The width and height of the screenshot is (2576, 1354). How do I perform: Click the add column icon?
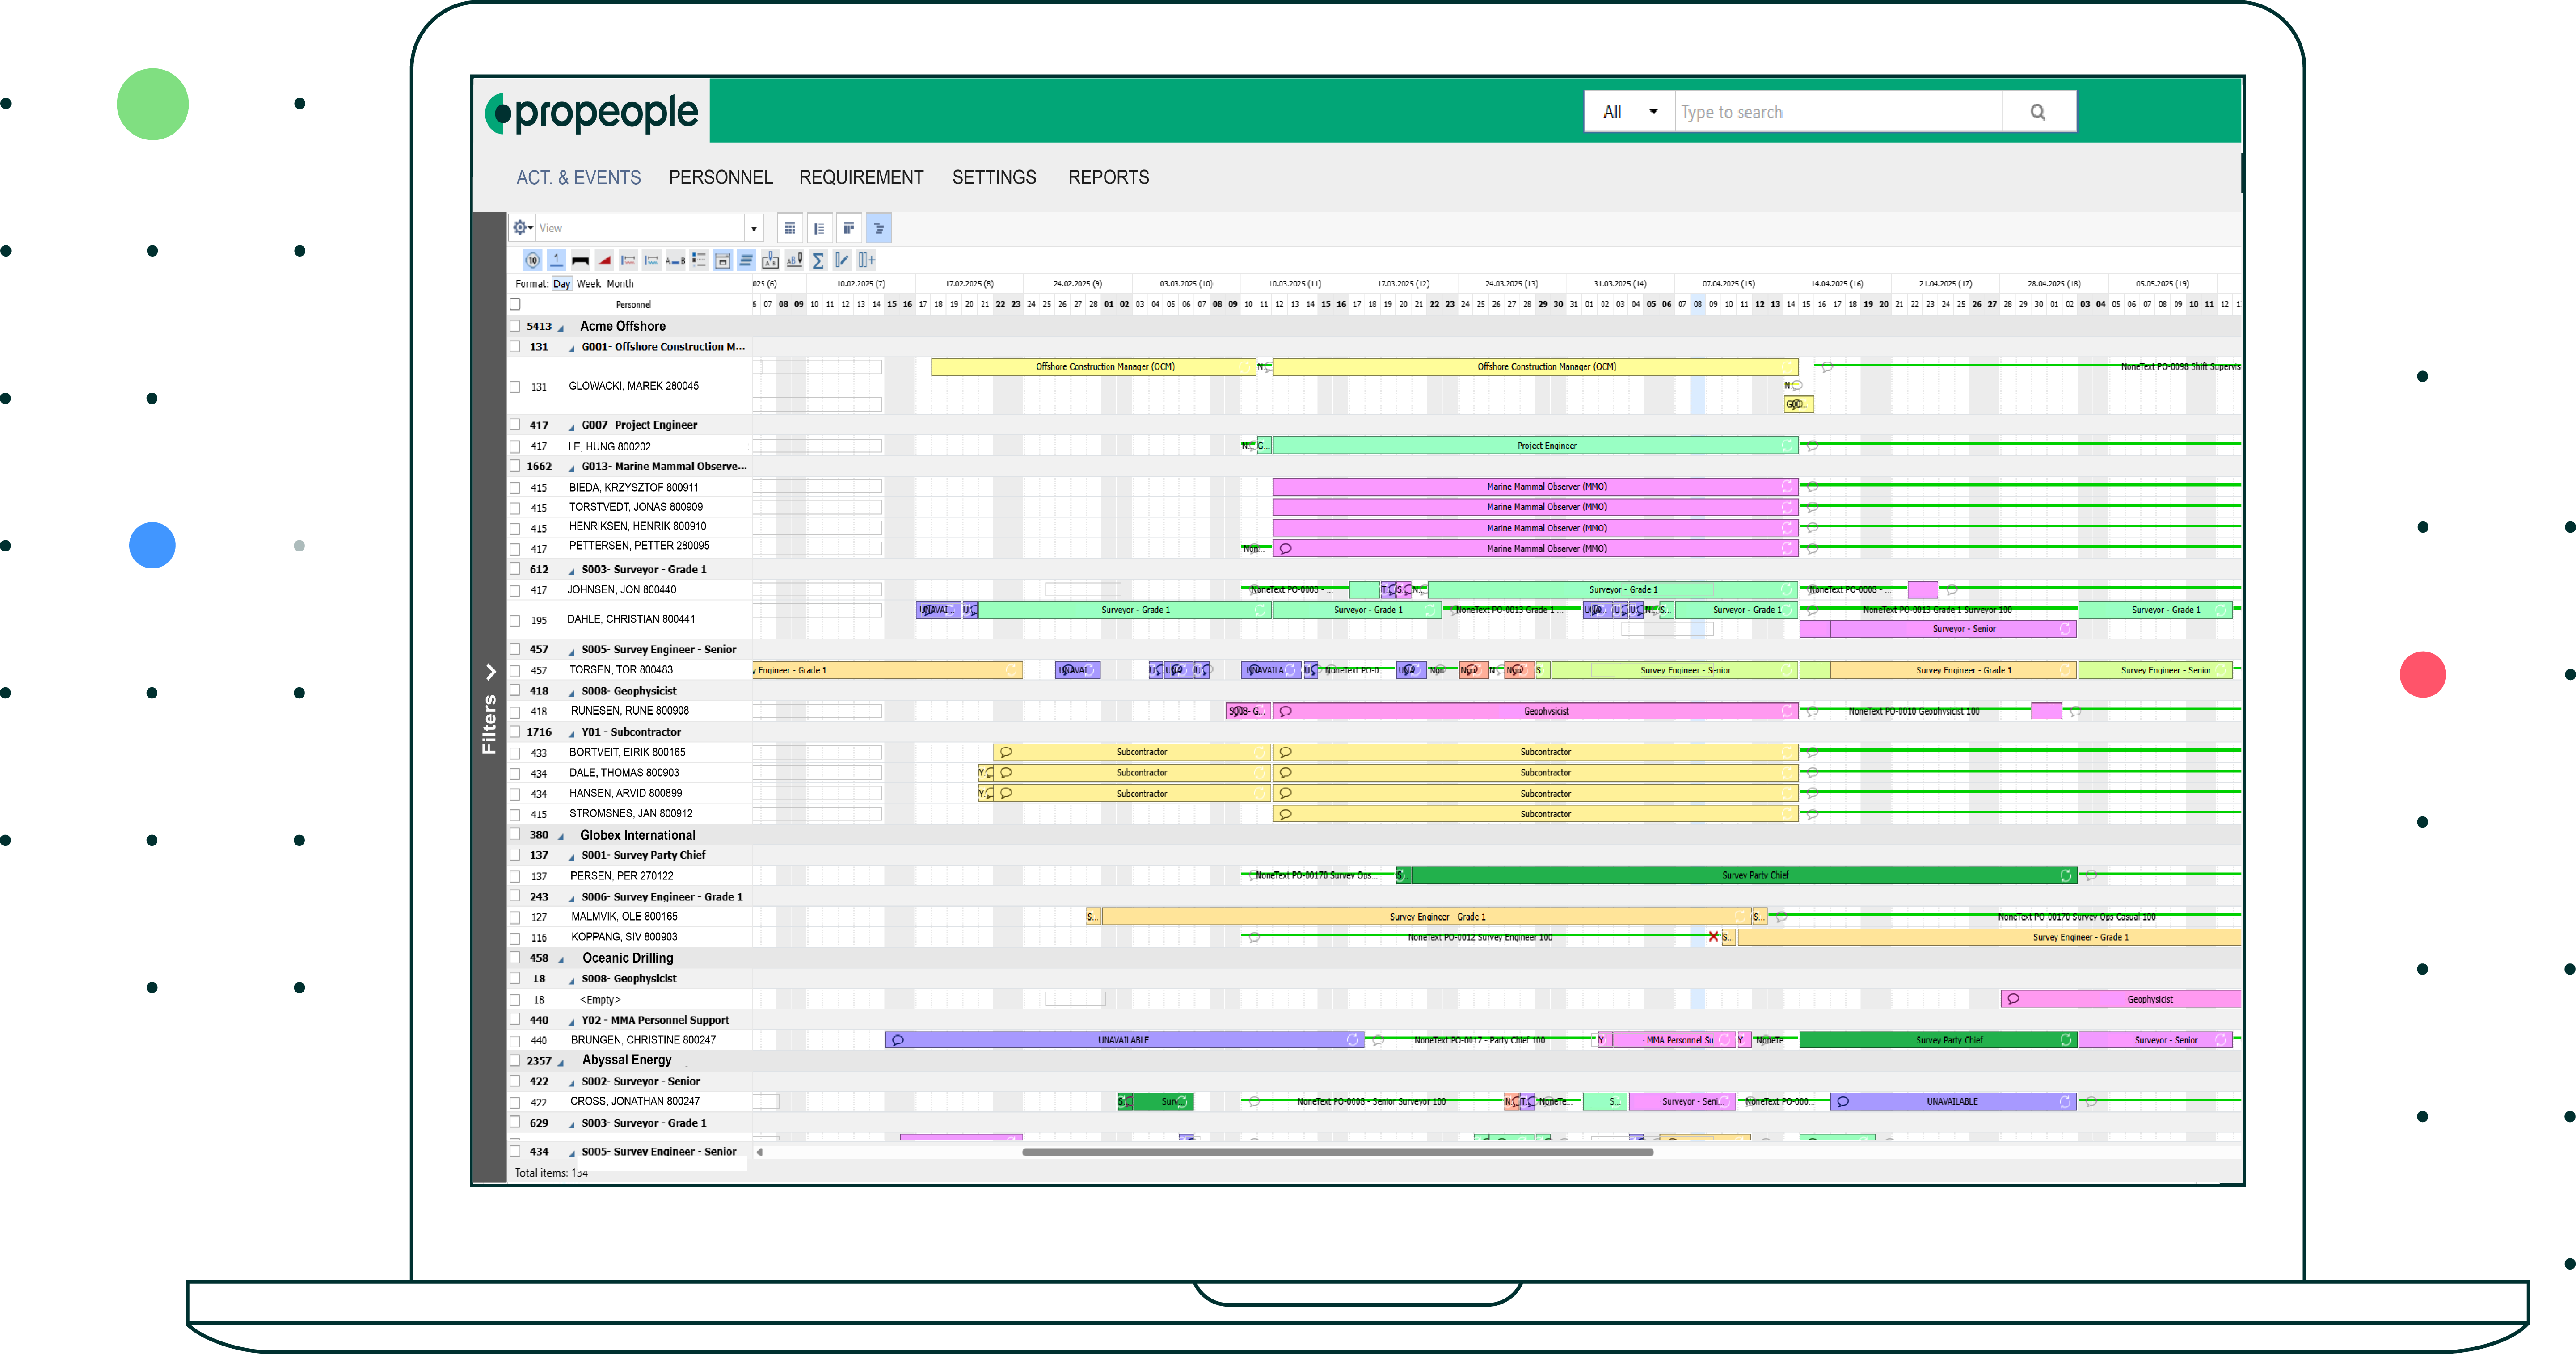[x=866, y=261]
